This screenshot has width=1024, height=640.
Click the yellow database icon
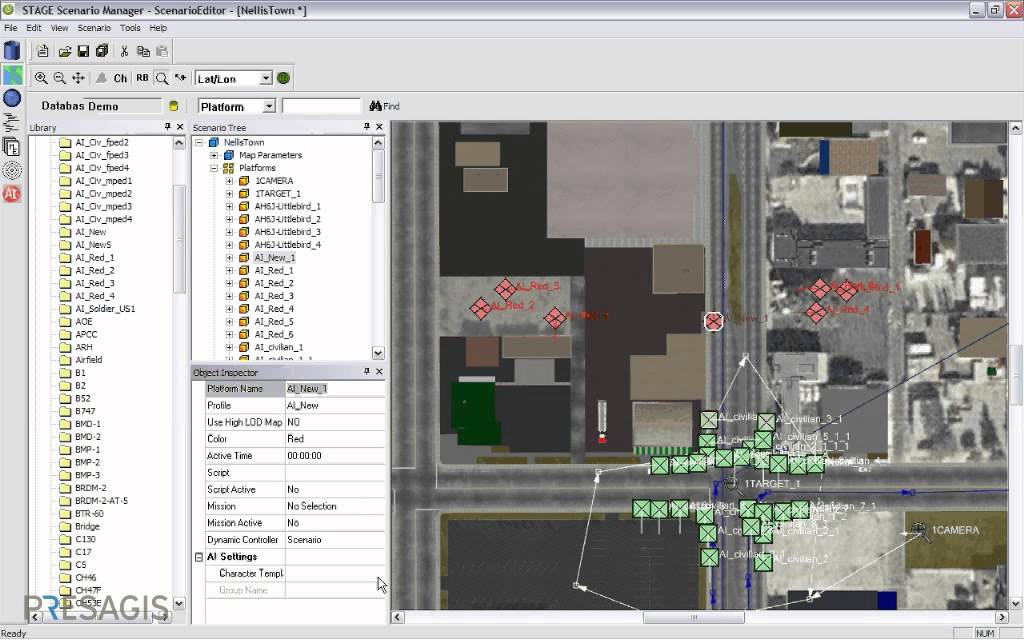(174, 106)
